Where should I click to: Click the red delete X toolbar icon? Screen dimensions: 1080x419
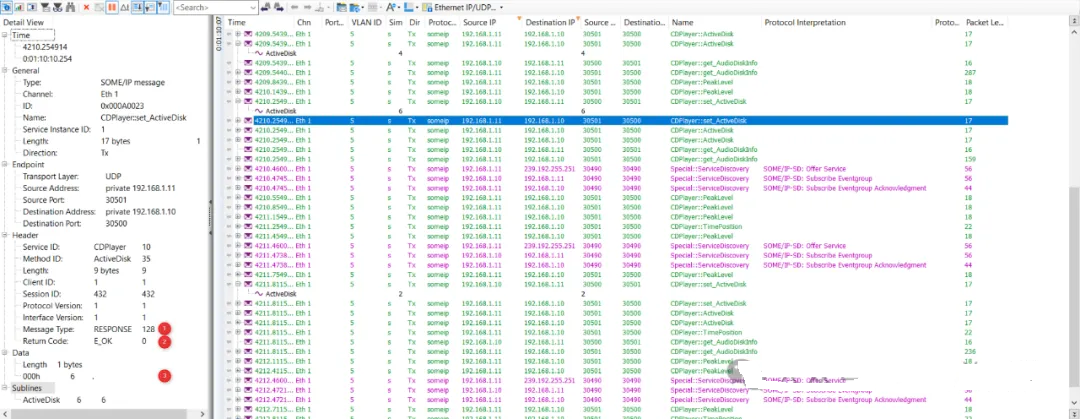point(86,7)
